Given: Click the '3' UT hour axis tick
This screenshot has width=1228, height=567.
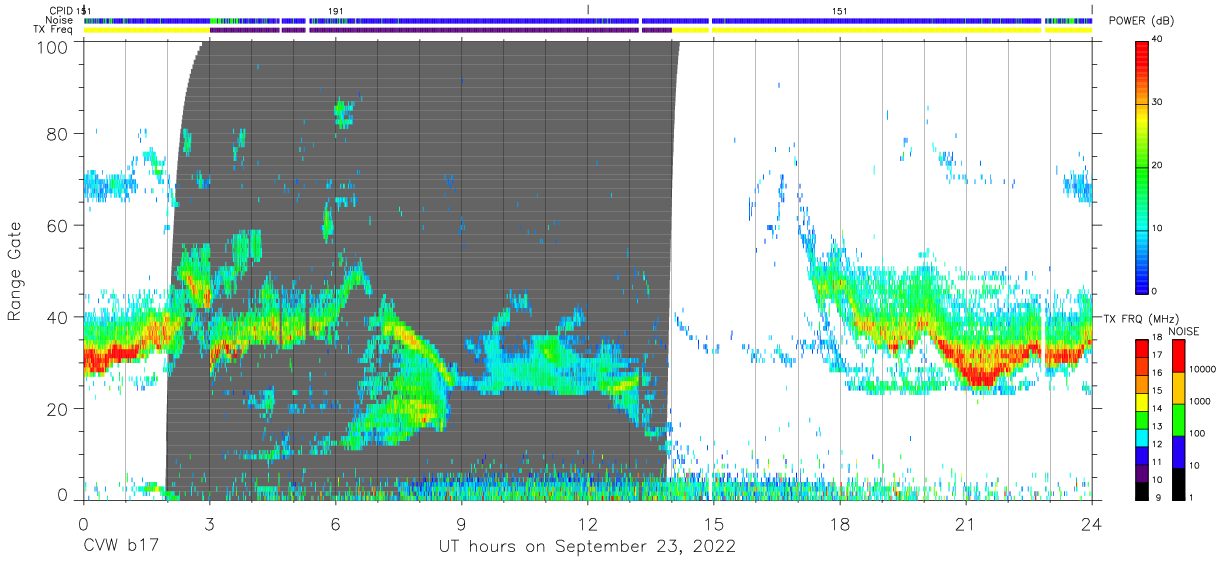Looking at the screenshot, I should click(209, 523).
